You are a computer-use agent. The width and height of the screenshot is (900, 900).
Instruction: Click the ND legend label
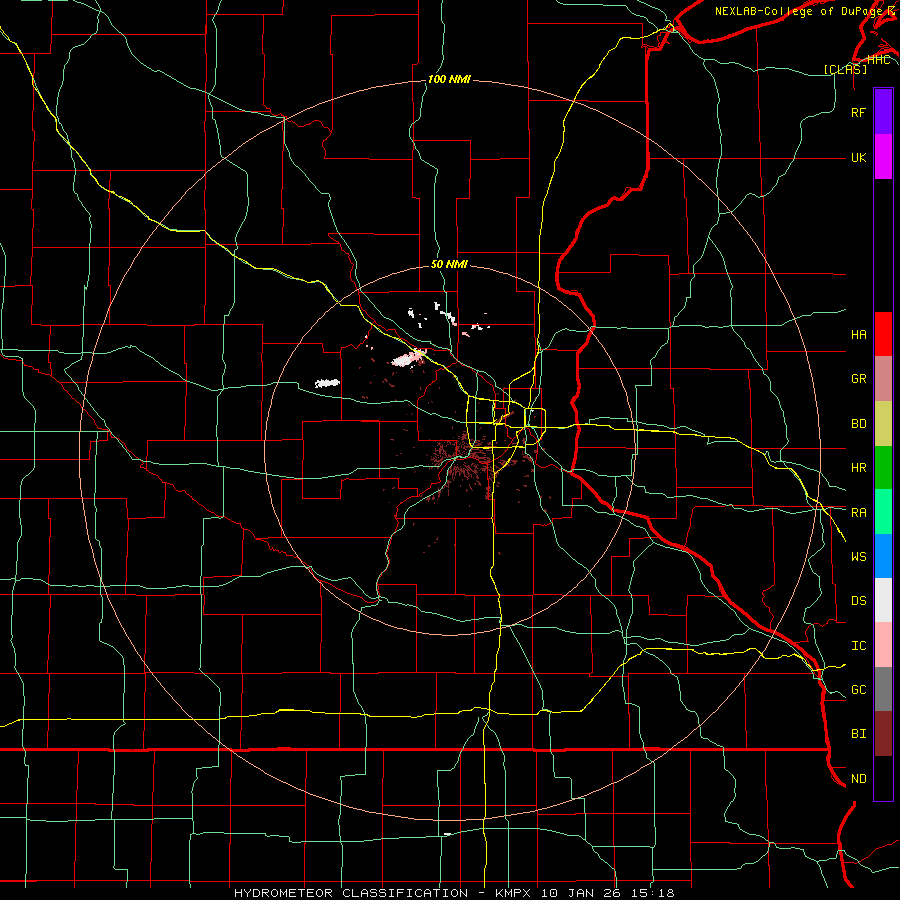point(858,778)
